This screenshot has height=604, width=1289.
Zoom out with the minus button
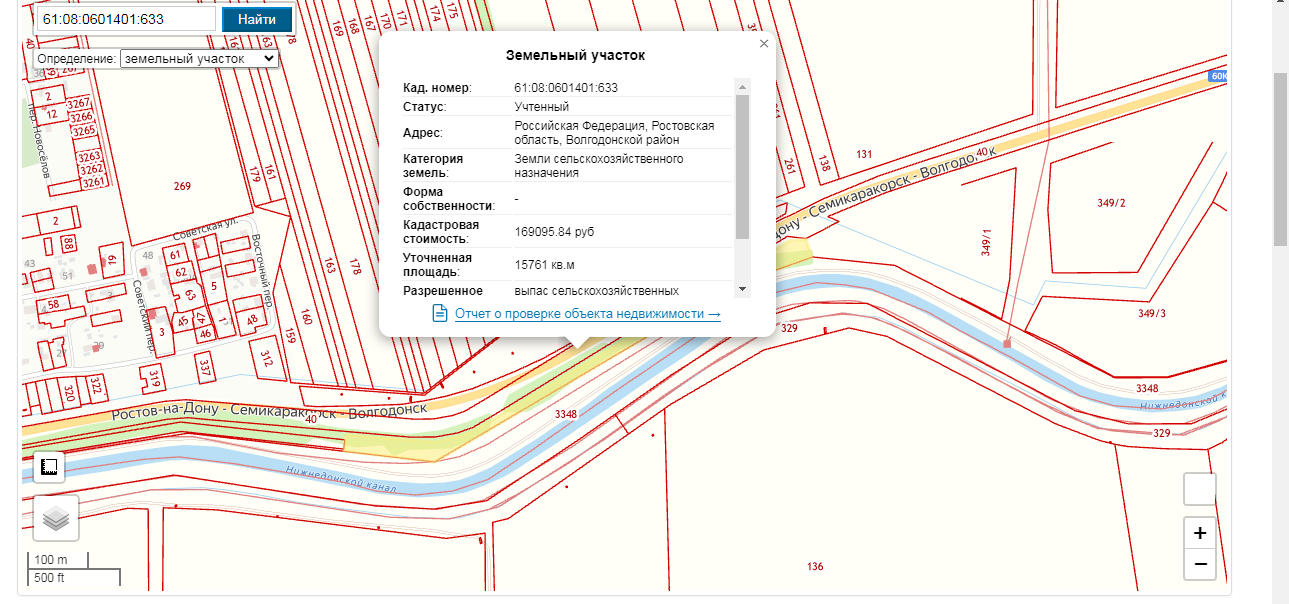click(1200, 564)
